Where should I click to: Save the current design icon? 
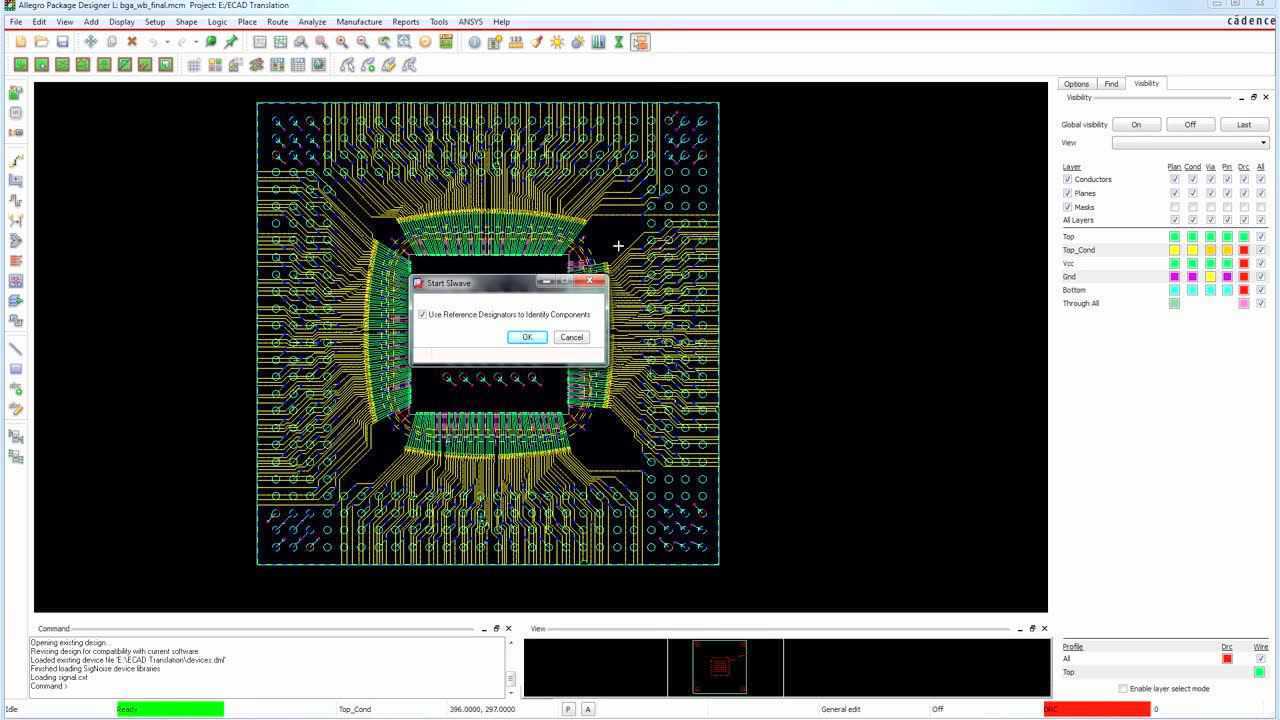click(x=63, y=42)
